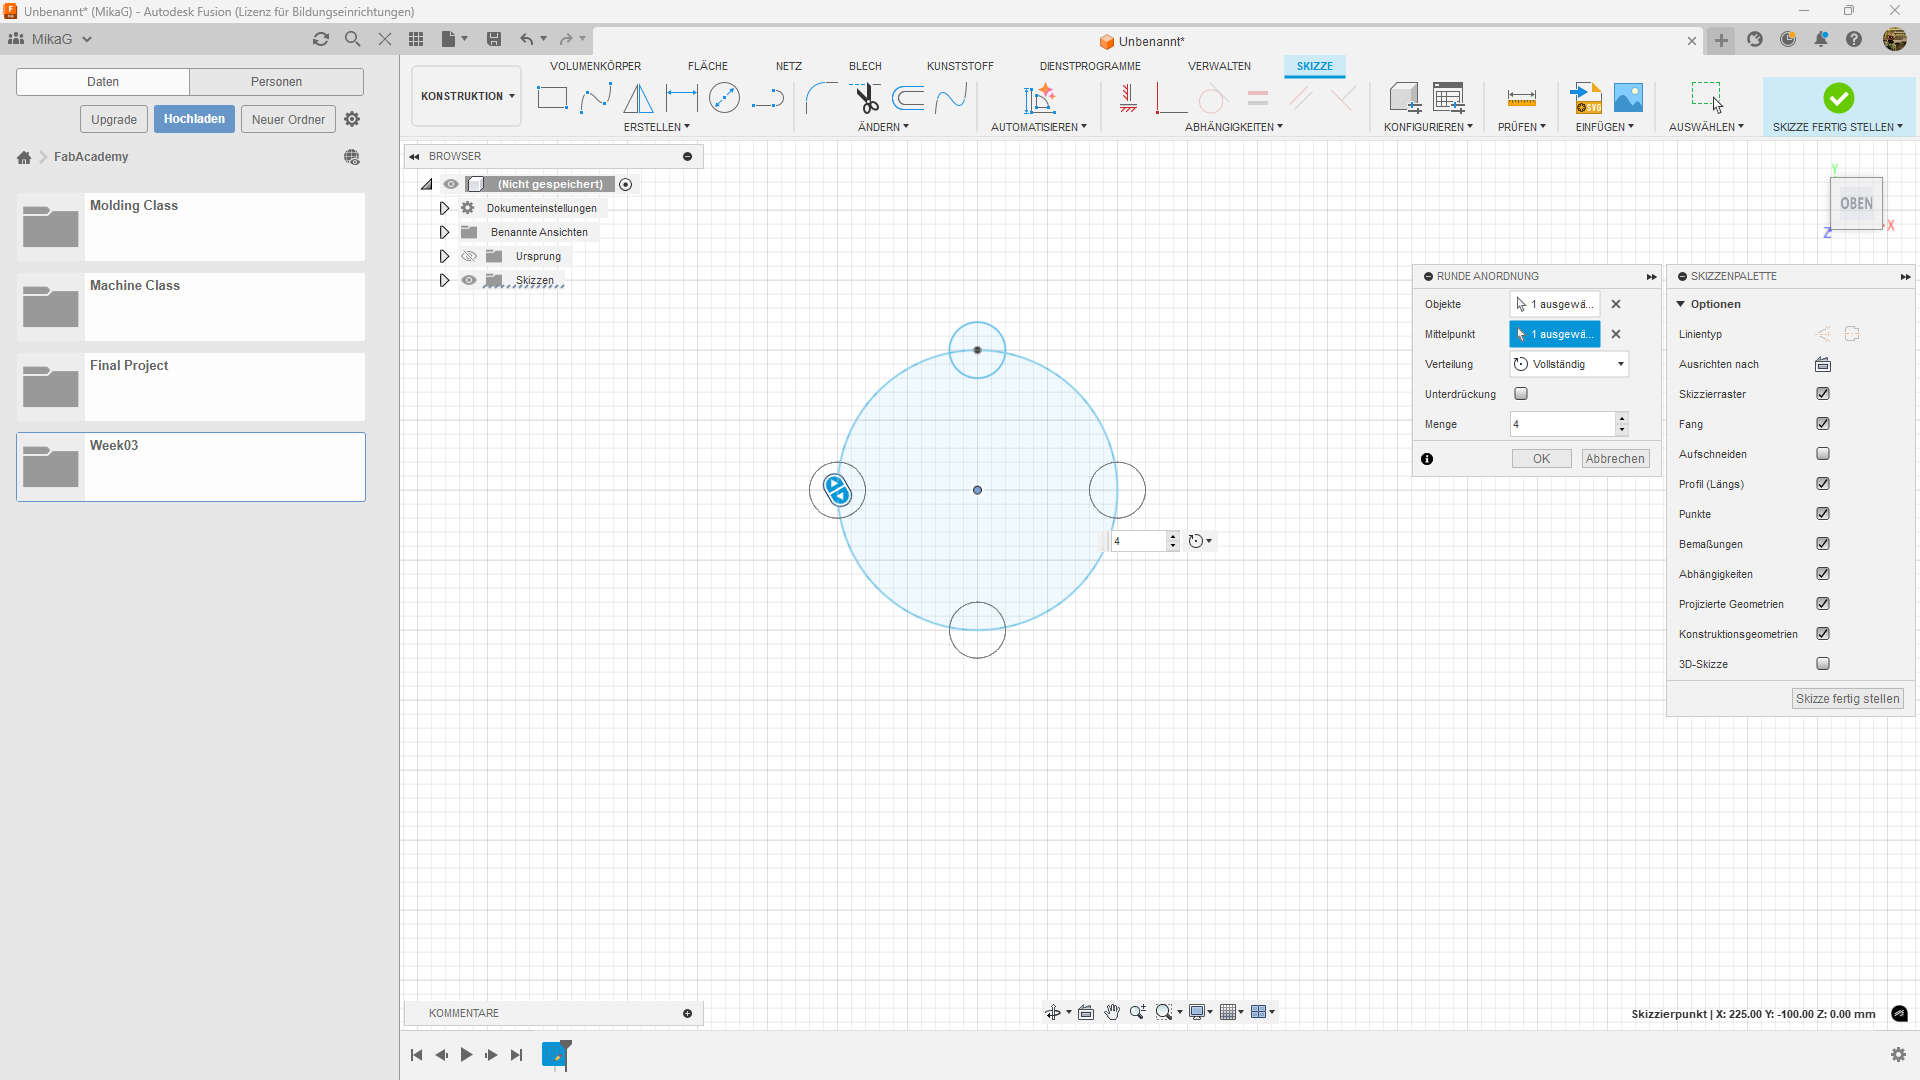Select the Mirror tool icon
1920x1080 pixels.
click(x=638, y=98)
